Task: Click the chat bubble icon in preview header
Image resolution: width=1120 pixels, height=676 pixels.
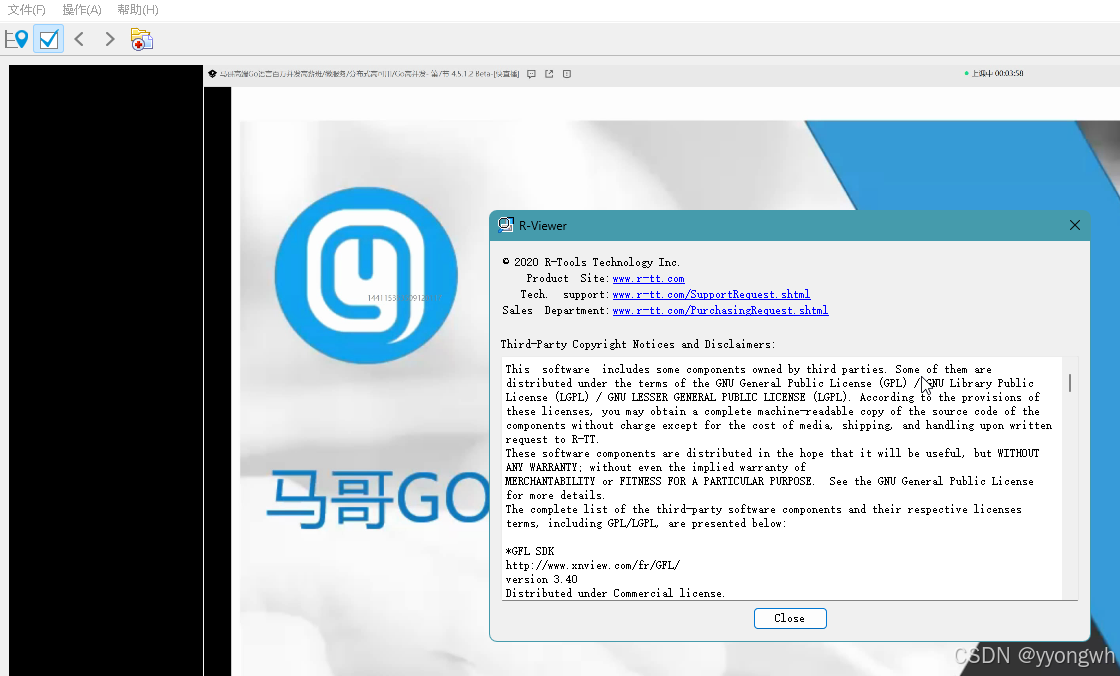Action: [x=531, y=74]
